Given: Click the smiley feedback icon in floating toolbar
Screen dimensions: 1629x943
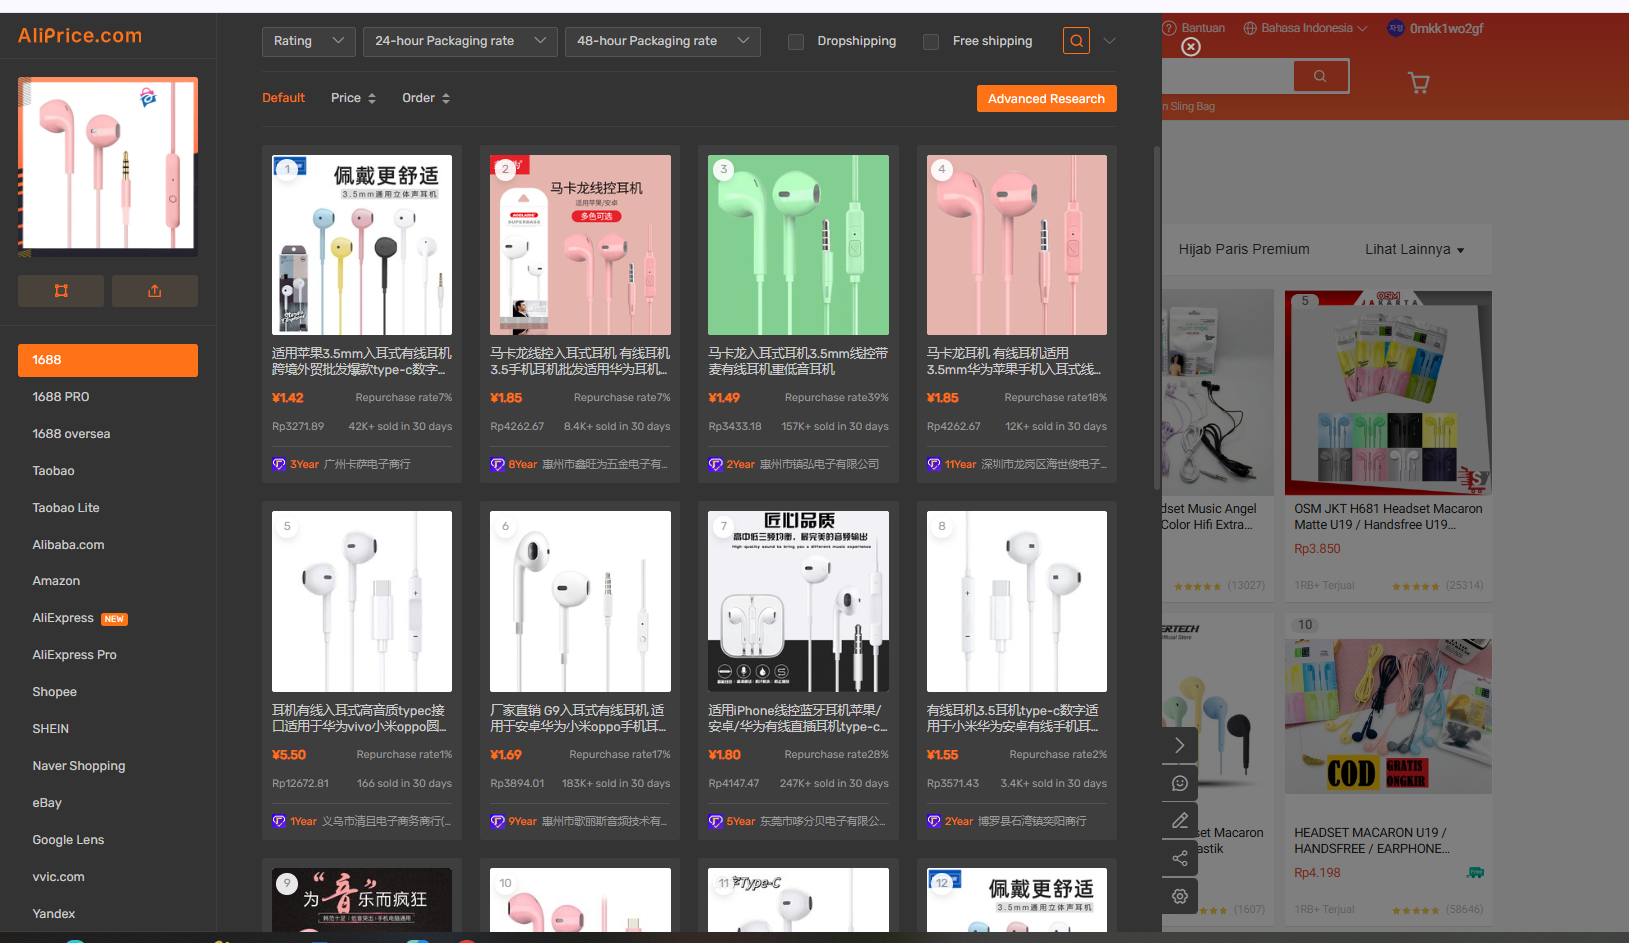Looking at the screenshot, I should click(1180, 783).
